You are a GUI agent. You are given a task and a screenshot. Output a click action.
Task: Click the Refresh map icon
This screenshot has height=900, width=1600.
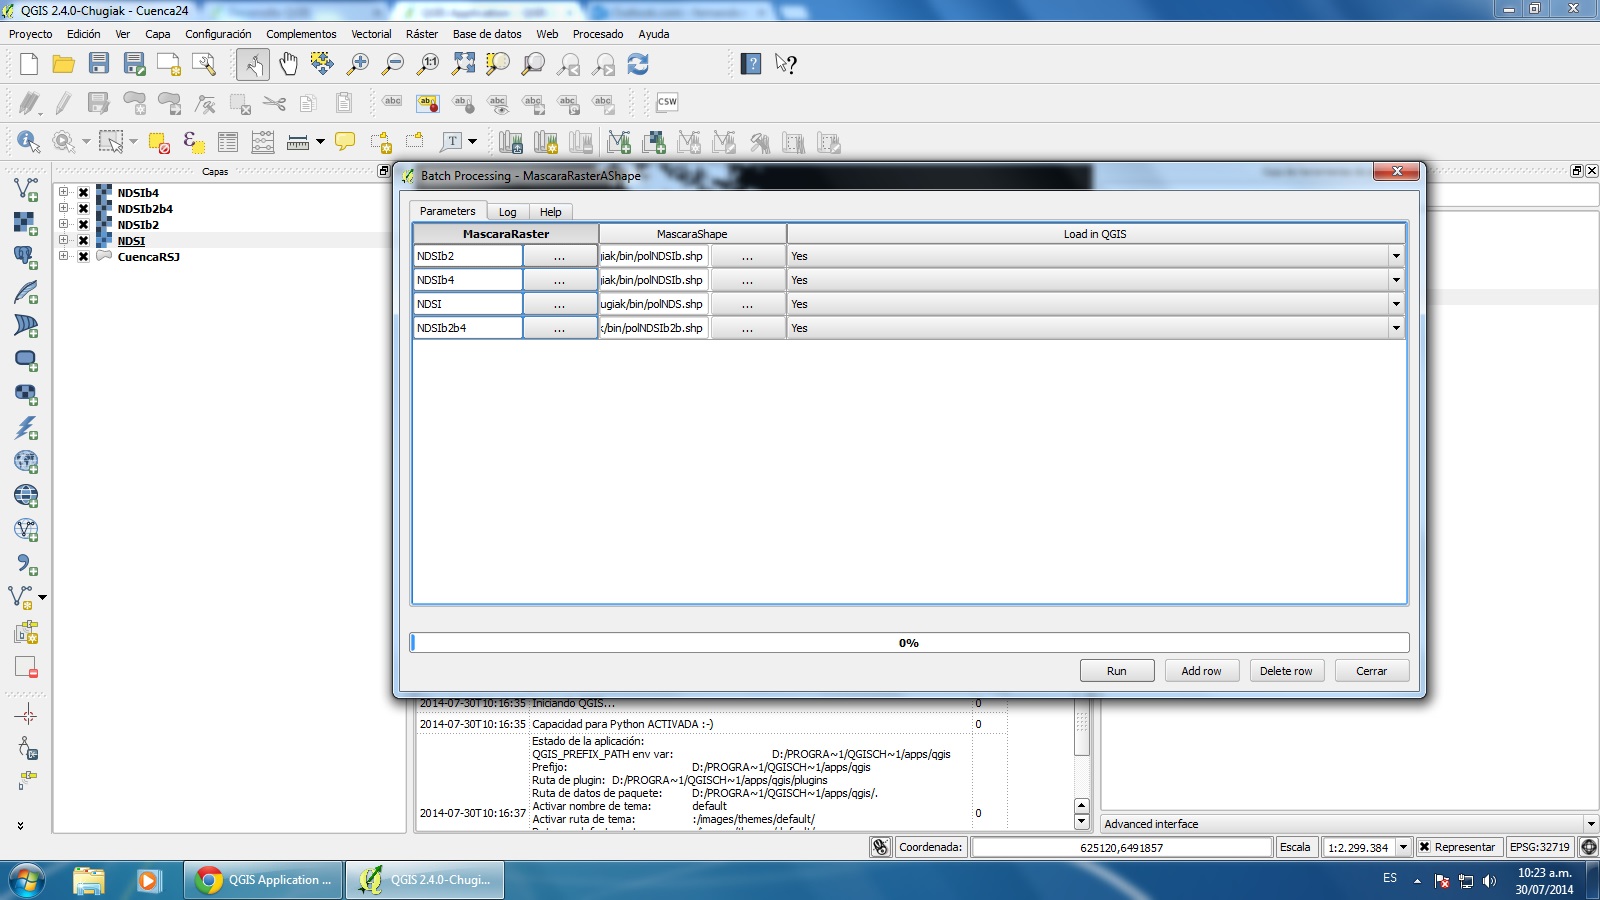click(x=638, y=65)
